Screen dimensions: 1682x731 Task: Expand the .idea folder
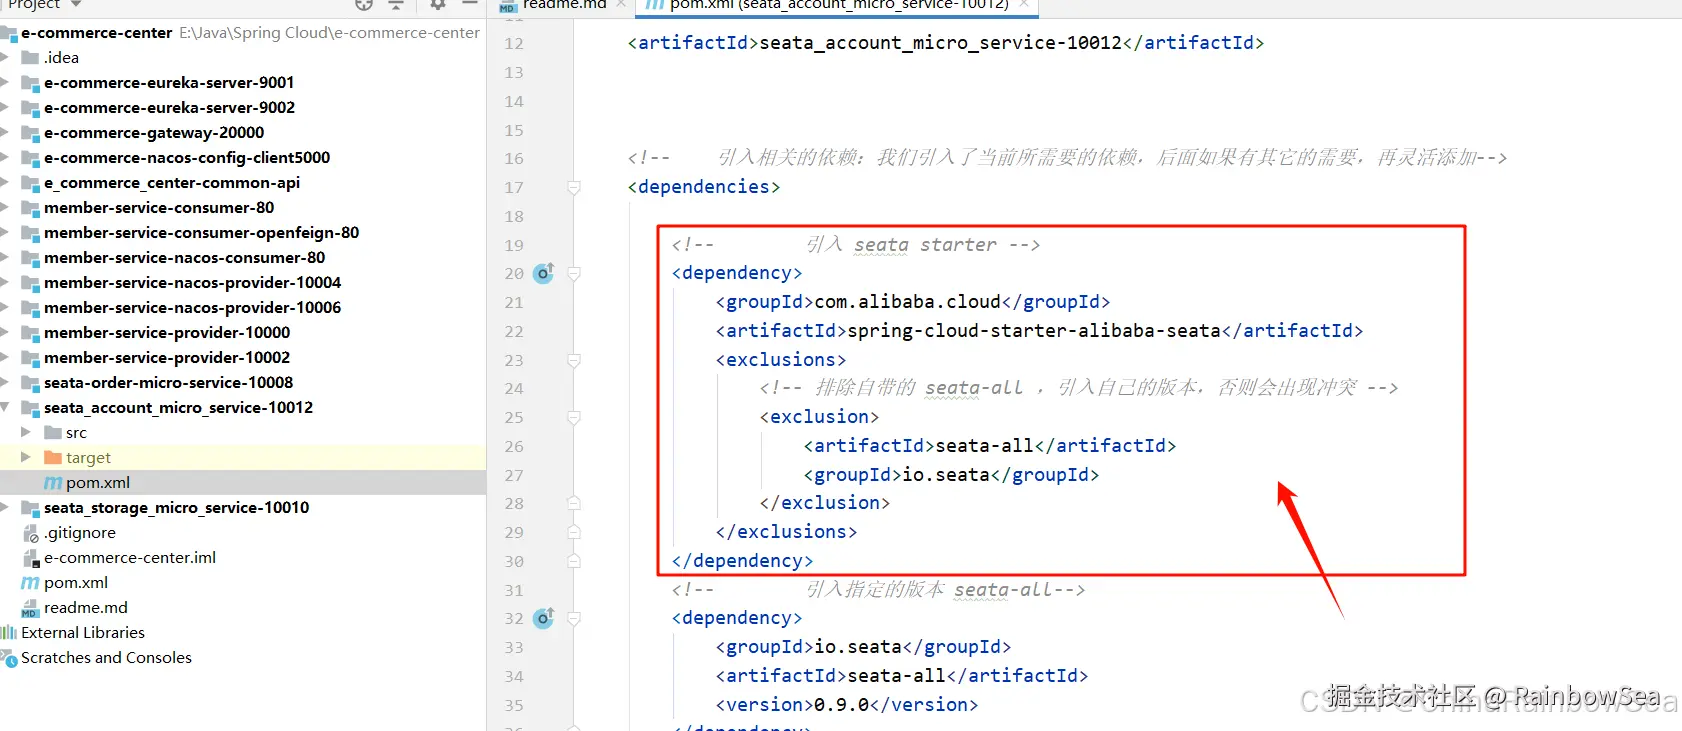(5, 58)
